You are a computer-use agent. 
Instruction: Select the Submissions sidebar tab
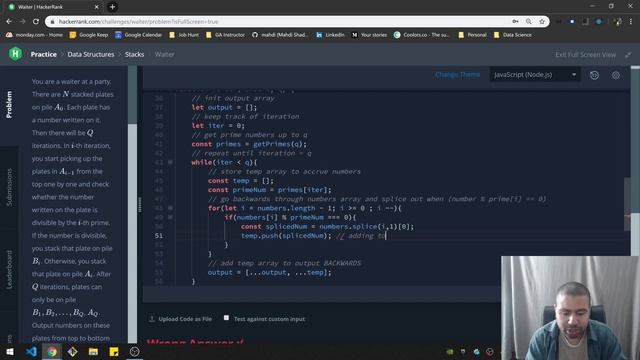tap(9, 187)
